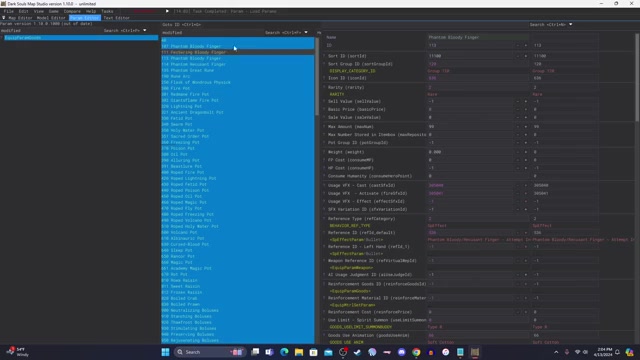This screenshot has height=360, width=640.
Task: Select the Rune Arc row
Action: [238, 76]
